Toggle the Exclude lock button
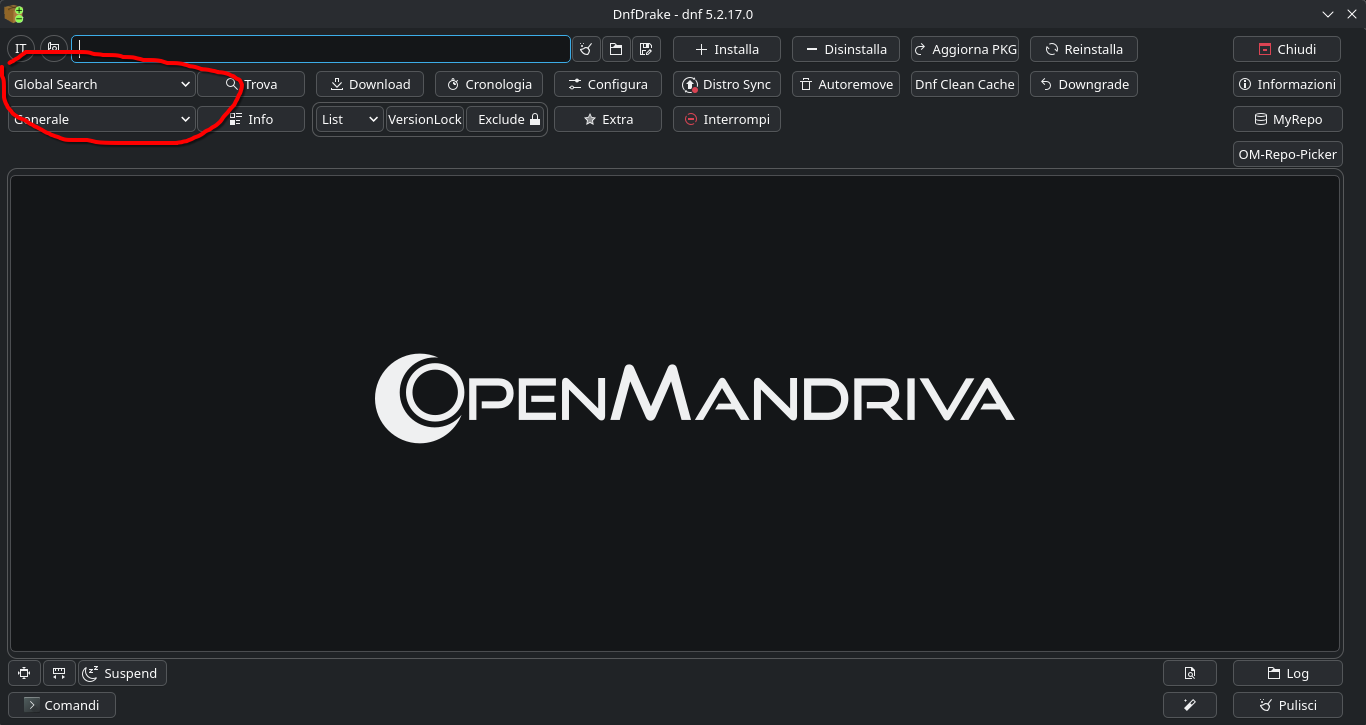The height and width of the screenshot is (725, 1366). (x=507, y=119)
